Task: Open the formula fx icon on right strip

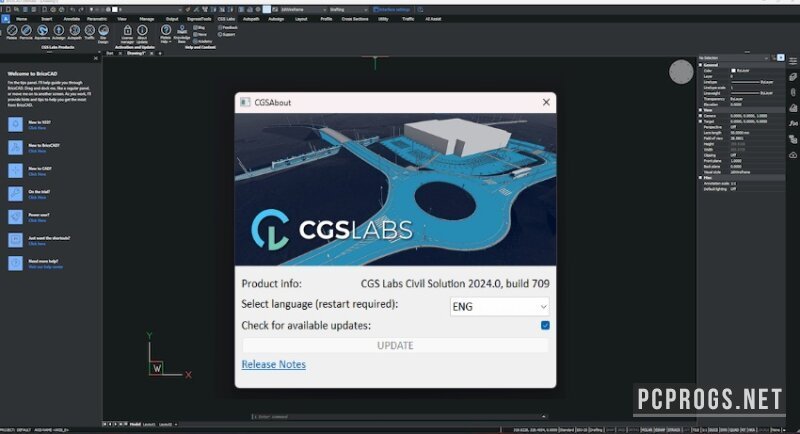Action: [793, 123]
